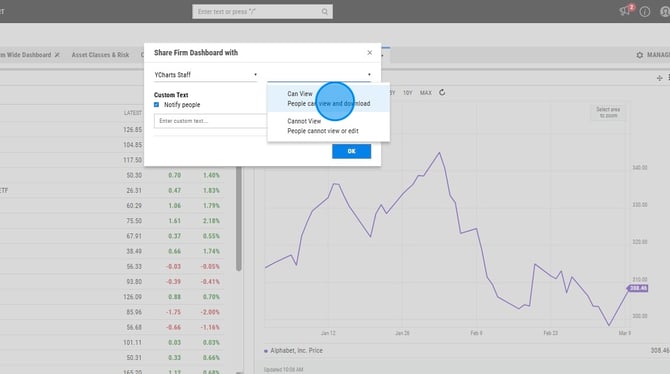Click the -0.41% cell
The height and width of the screenshot is (374, 670).
coord(210,282)
